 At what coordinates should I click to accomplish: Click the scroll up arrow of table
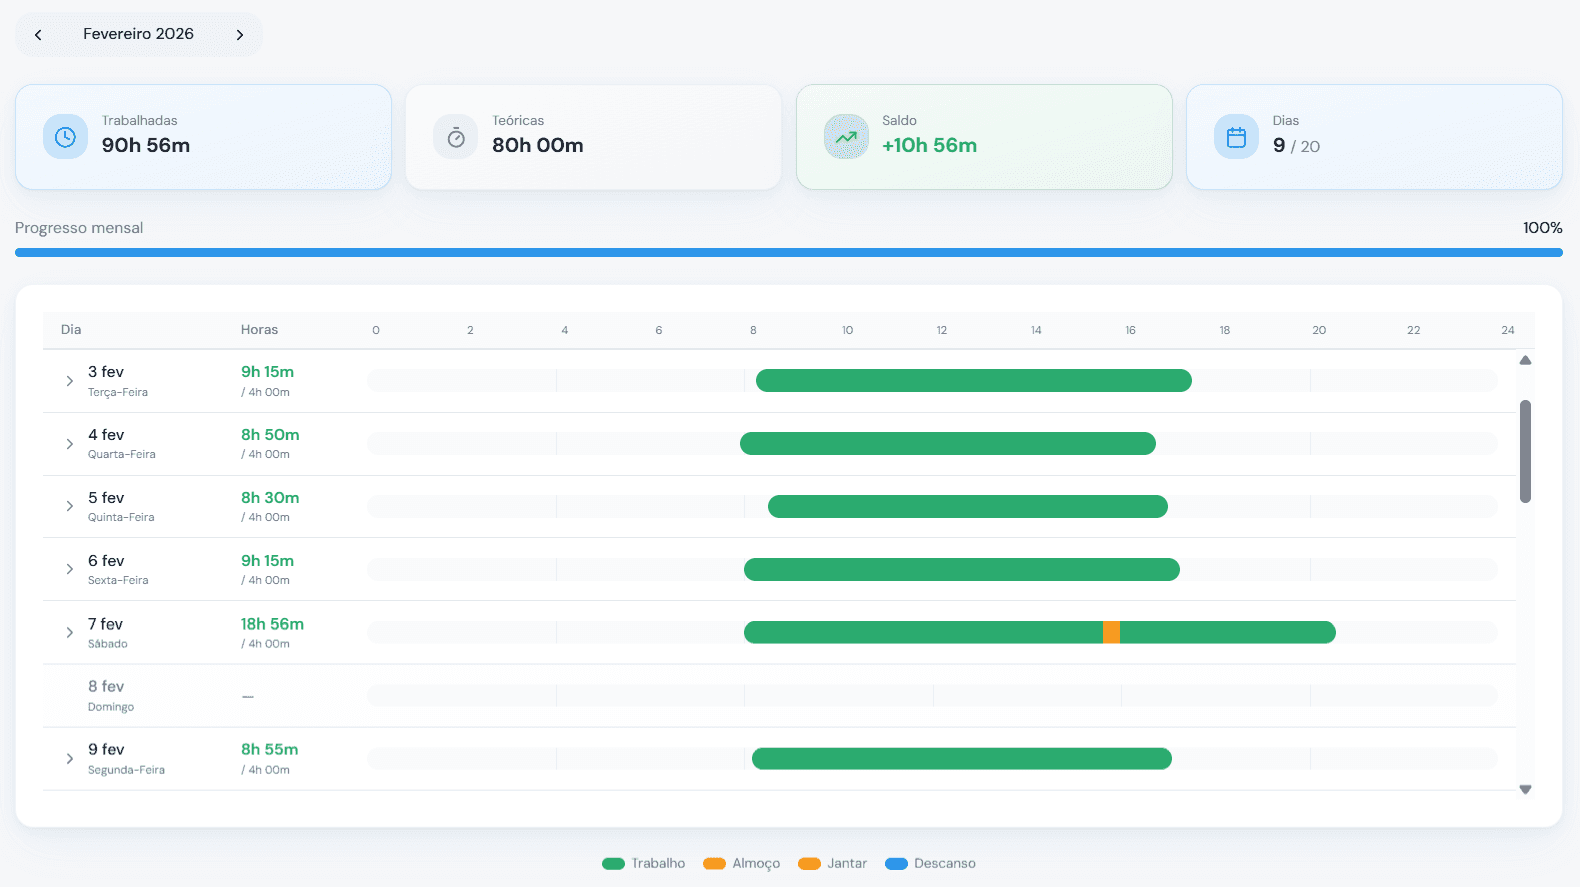click(x=1525, y=360)
